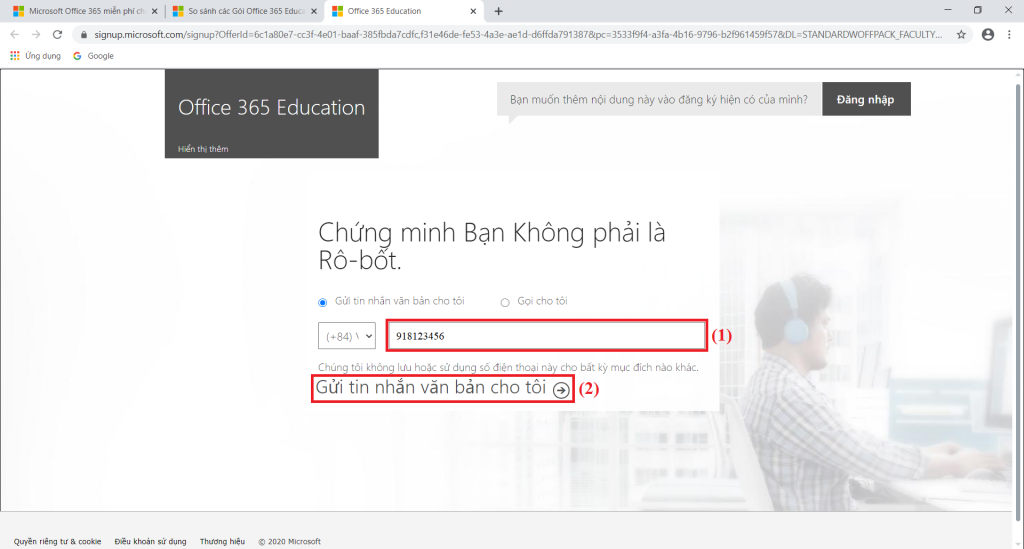Open Quyền riêng tư & cookie link
The height and width of the screenshot is (549, 1024).
point(57,541)
